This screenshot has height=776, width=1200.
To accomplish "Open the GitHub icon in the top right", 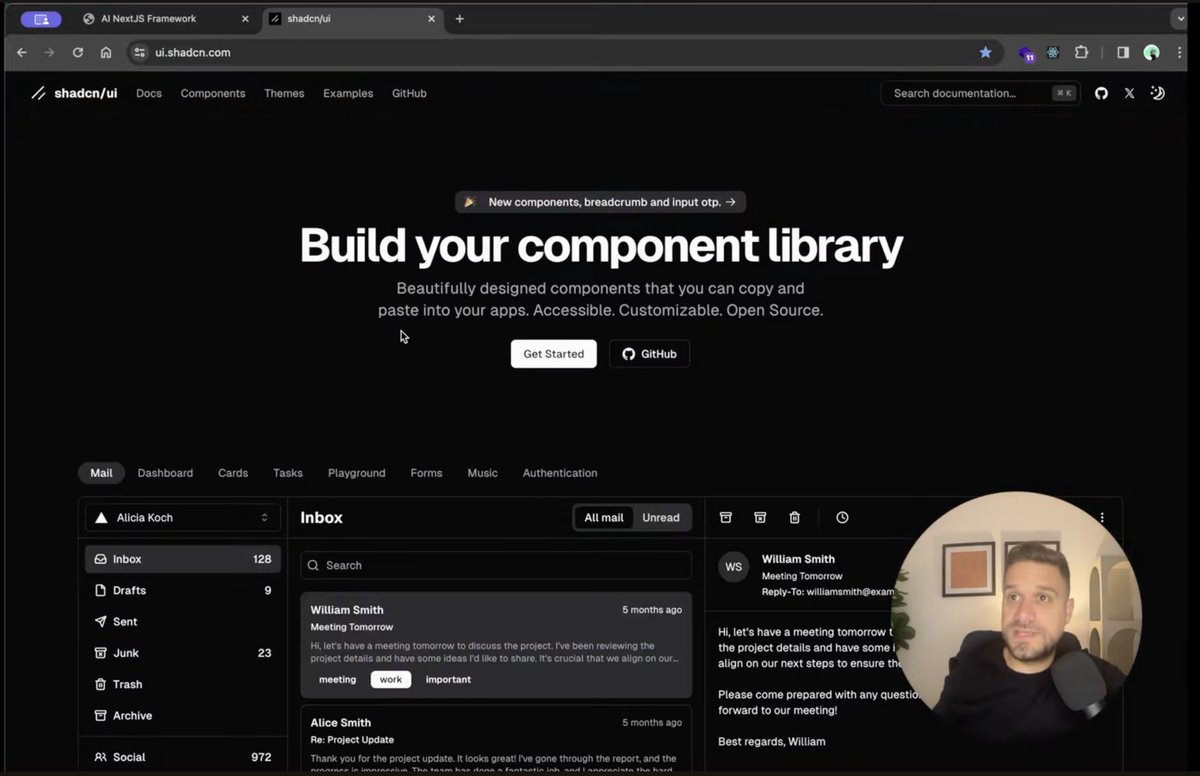I will click(1101, 93).
